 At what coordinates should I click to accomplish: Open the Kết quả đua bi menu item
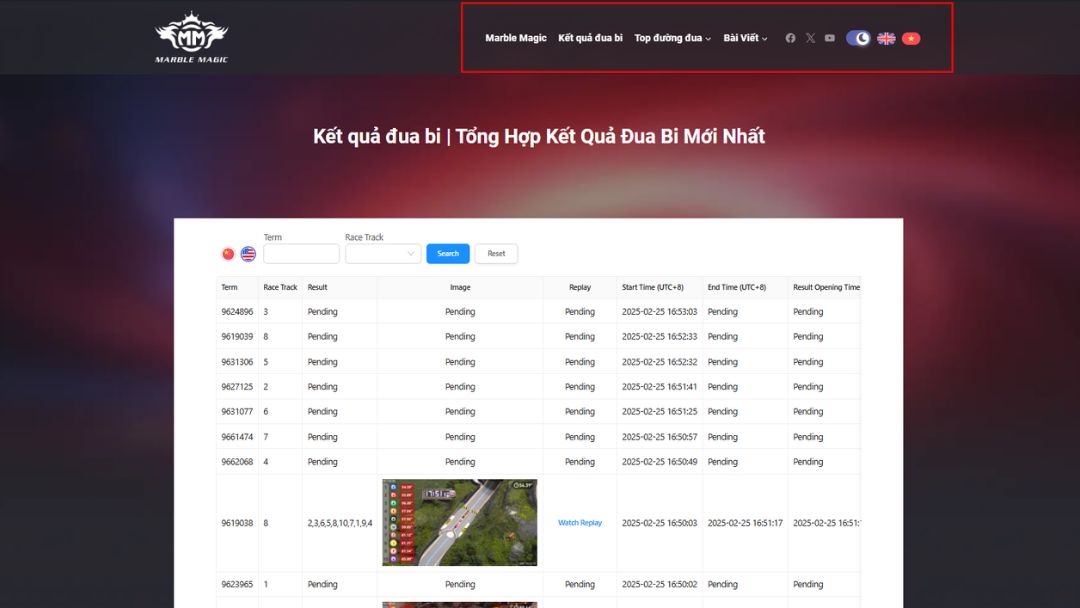(590, 38)
